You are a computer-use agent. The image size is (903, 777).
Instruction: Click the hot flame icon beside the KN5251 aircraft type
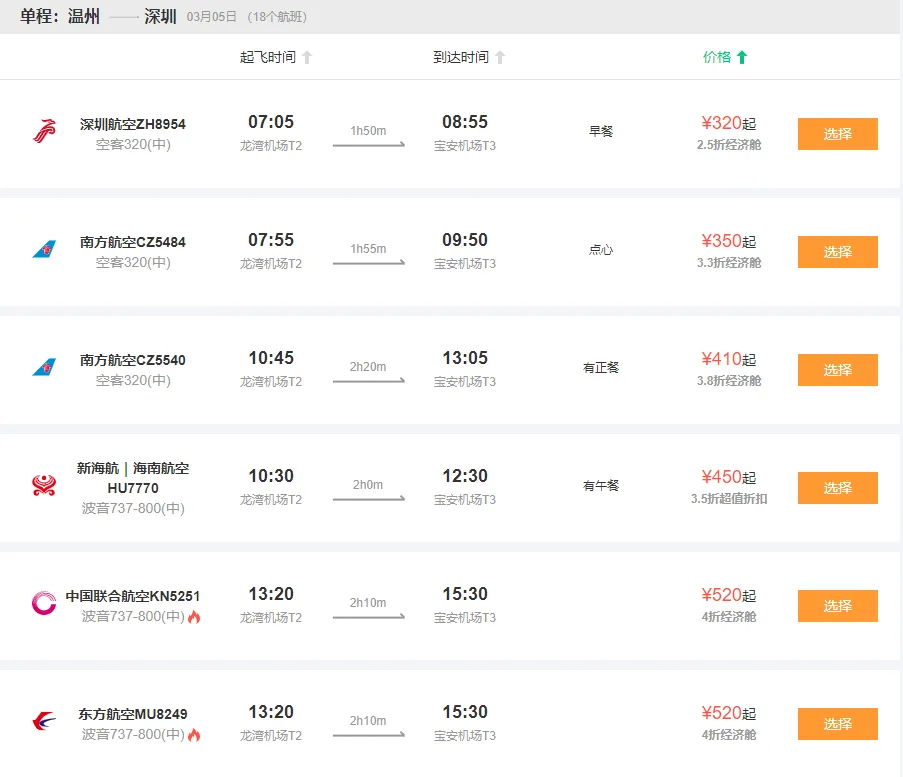[194, 617]
